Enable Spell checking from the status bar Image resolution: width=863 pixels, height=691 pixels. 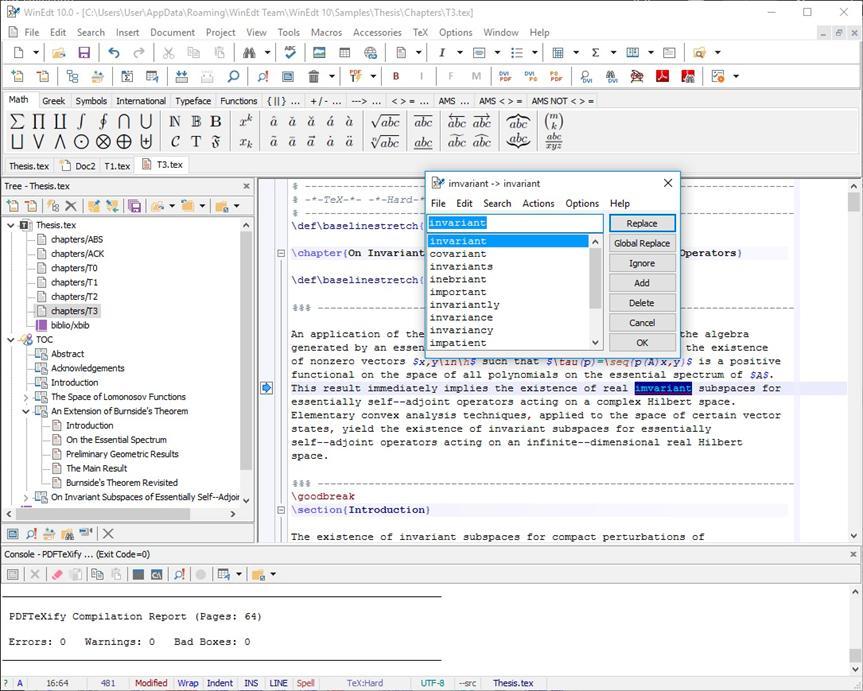pos(304,683)
